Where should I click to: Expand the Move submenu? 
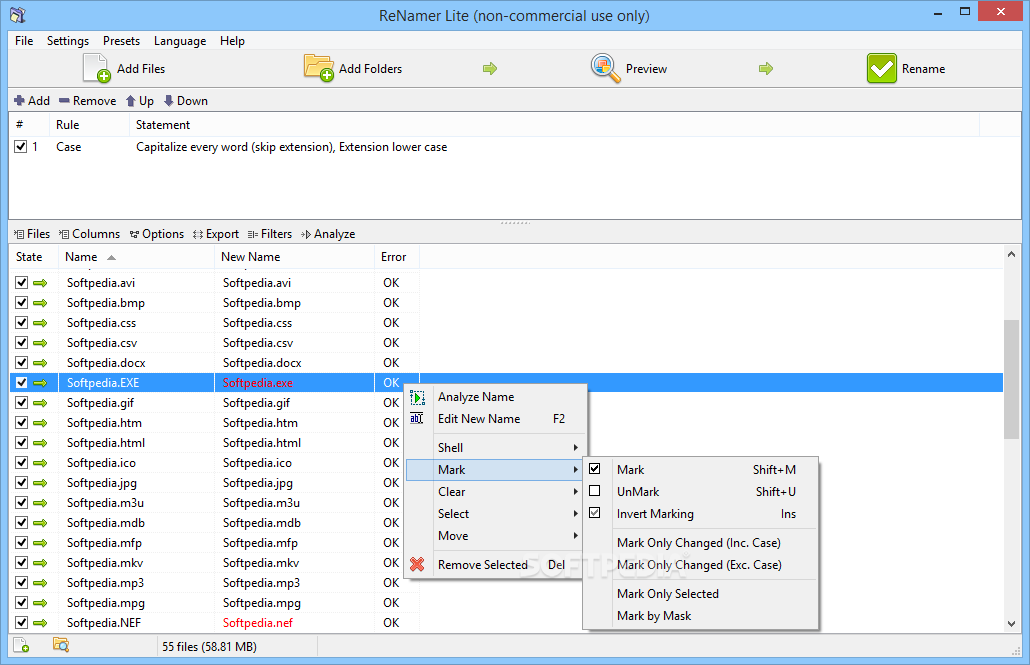496,536
